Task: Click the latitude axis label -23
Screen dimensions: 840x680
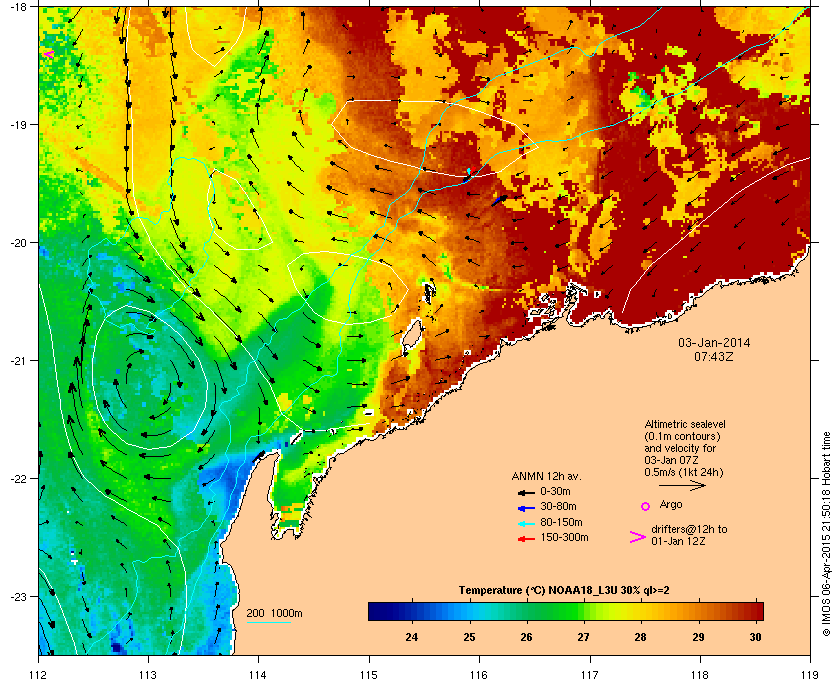Action: point(19,596)
